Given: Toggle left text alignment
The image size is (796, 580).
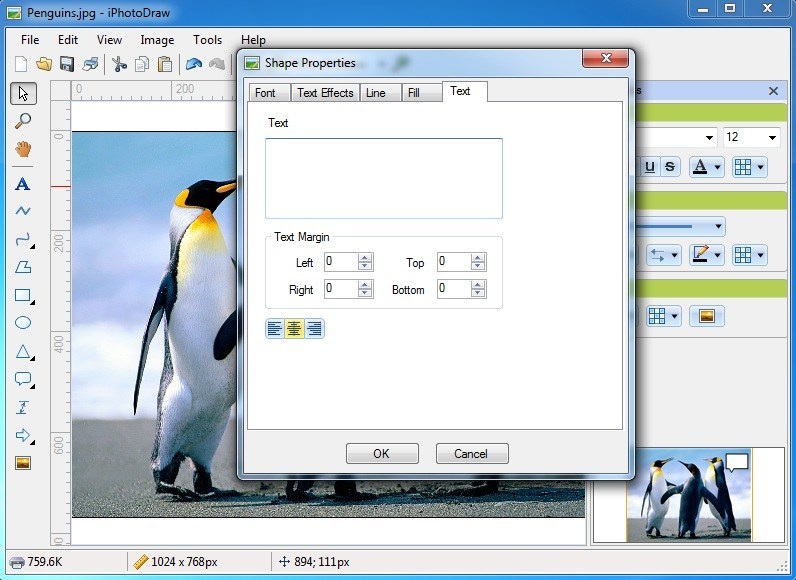Looking at the screenshot, I should 275,329.
